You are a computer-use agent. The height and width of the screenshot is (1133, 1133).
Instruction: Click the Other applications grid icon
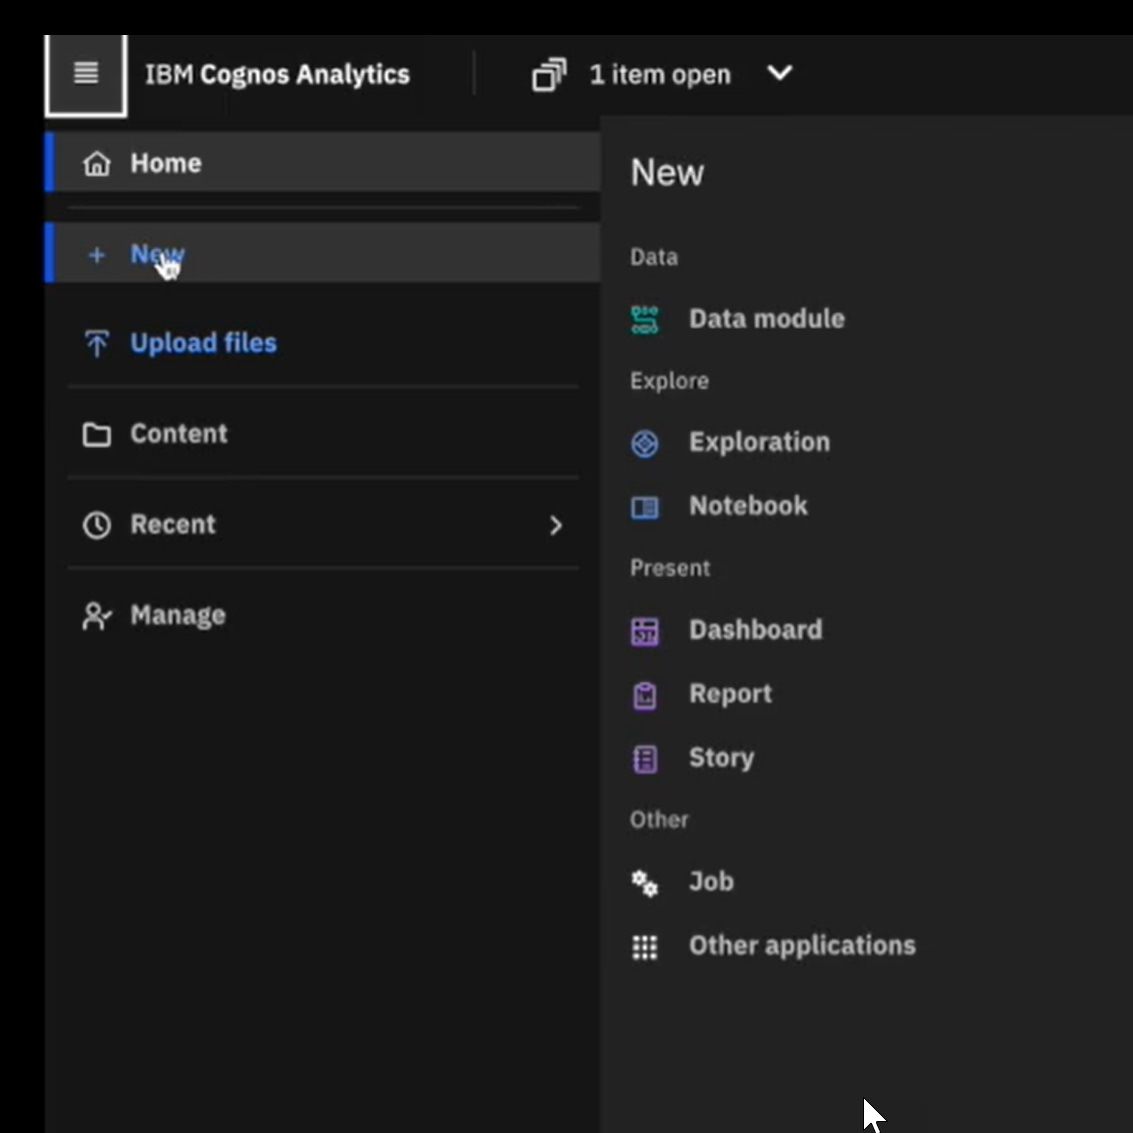tap(645, 947)
